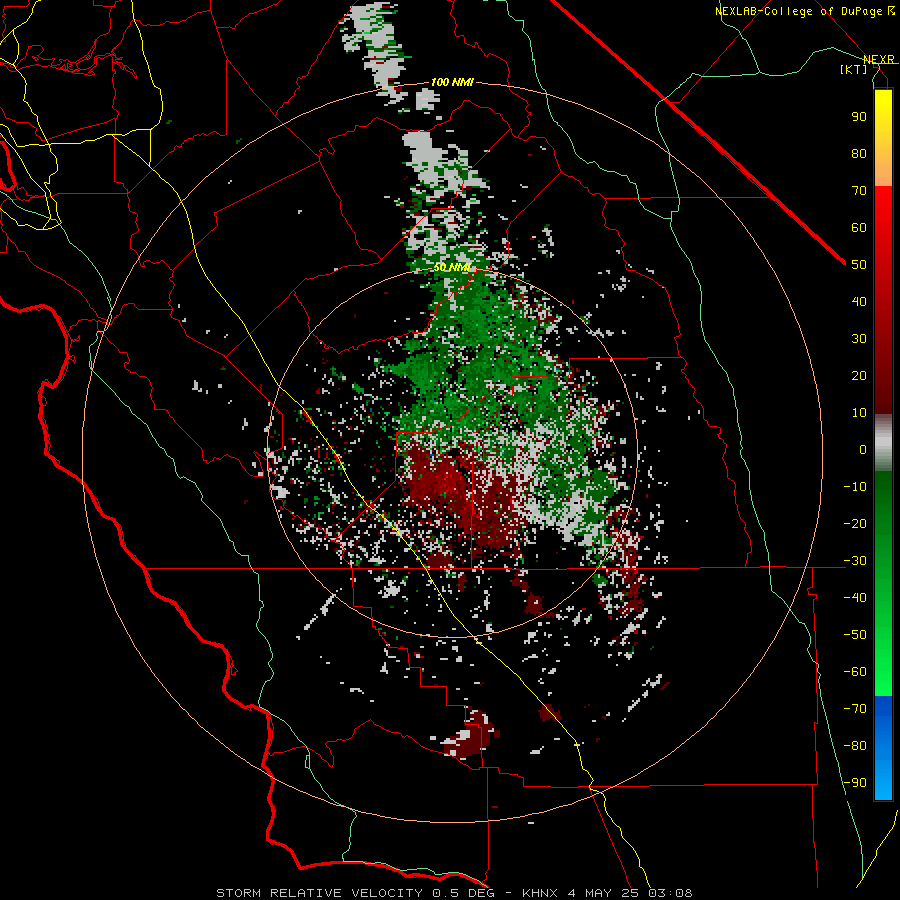Click the 60 value on the velocity scale
This screenshot has height=900, width=900.
(859, 227)
